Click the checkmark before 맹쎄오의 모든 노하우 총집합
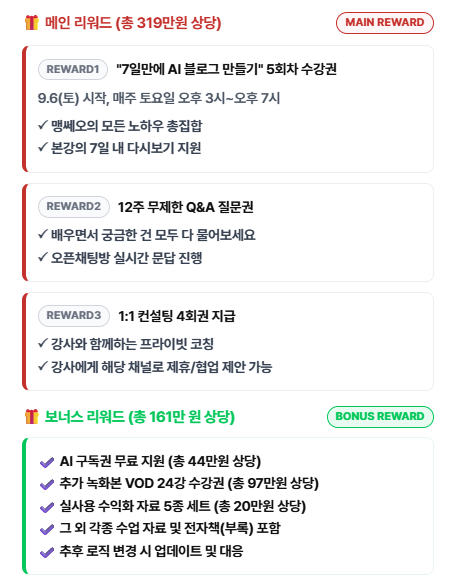 43,125
